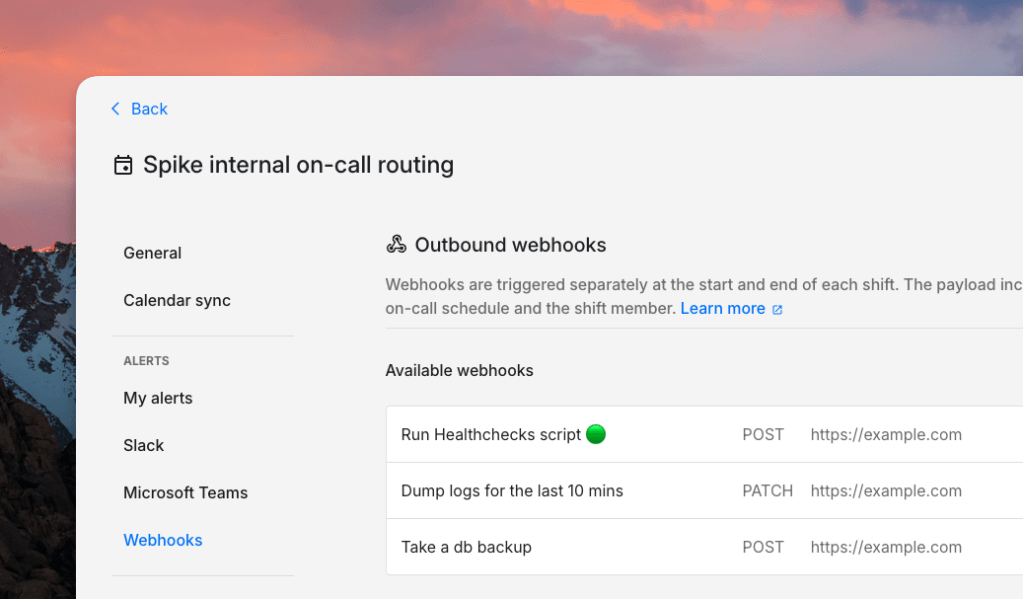Open Calendar sync settings
Viewport: 1023px width, 599px height.
point(177,300)
